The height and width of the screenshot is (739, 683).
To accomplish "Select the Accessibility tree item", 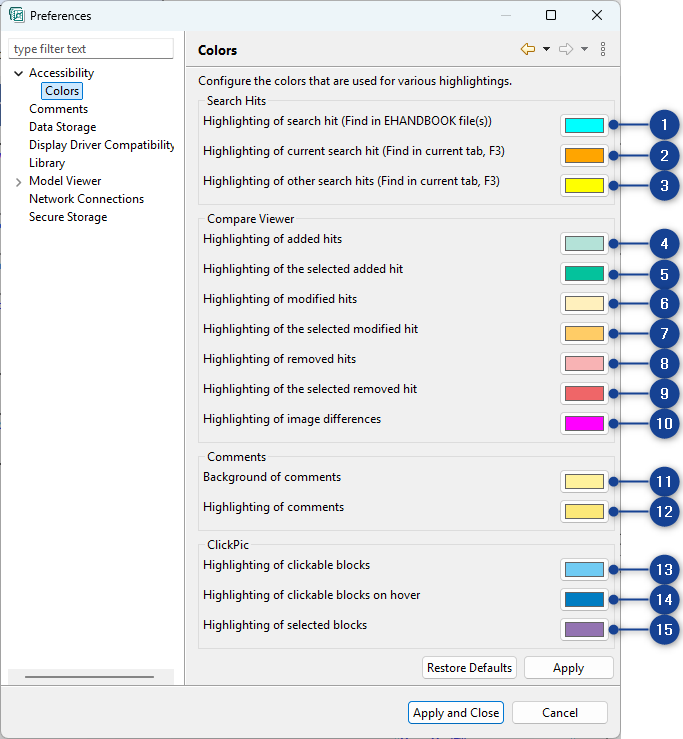I will tap(61, 73).
